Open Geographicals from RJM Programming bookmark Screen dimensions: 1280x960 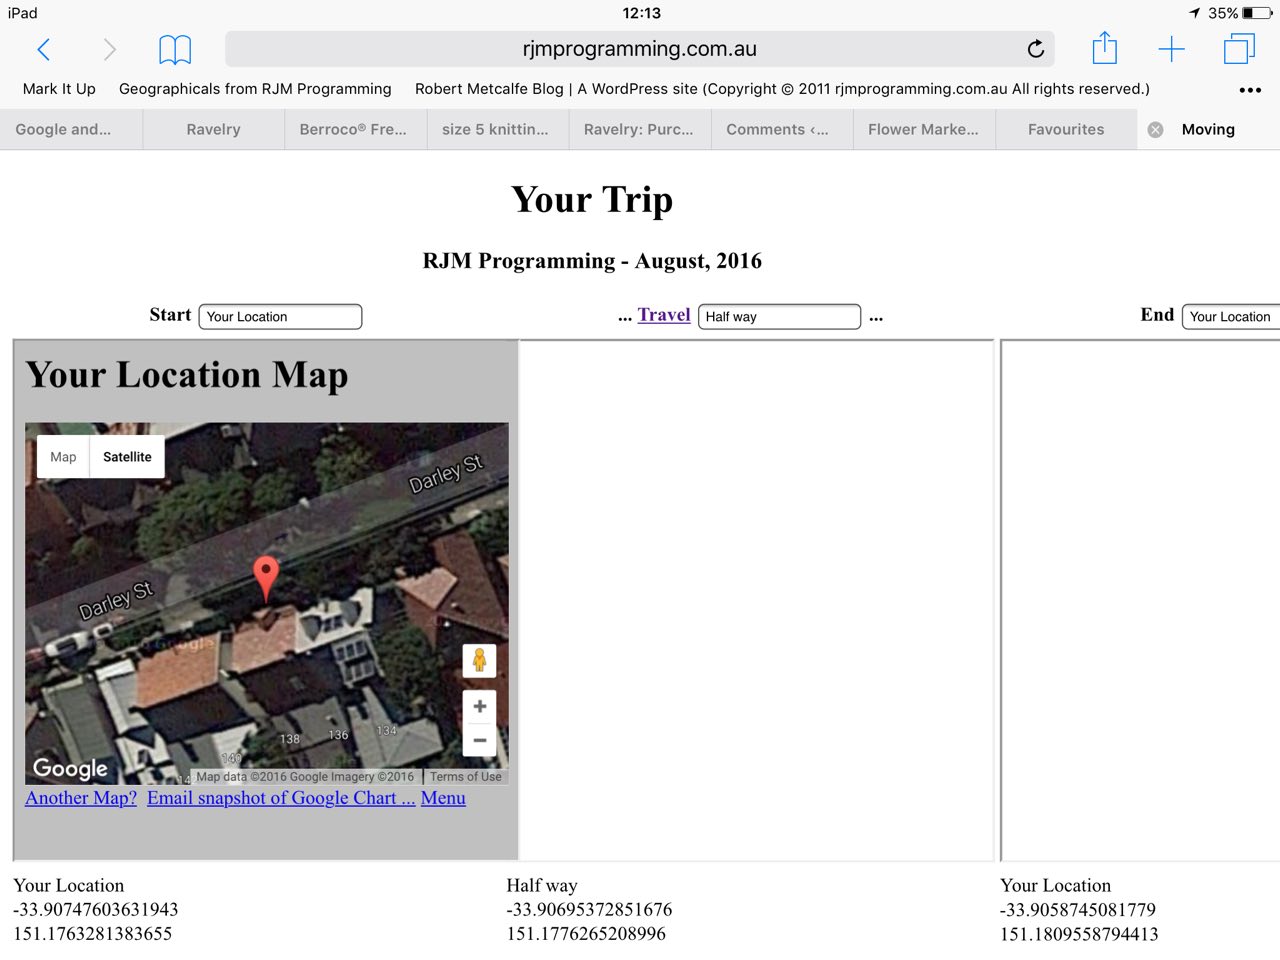(x=255, y=89)
